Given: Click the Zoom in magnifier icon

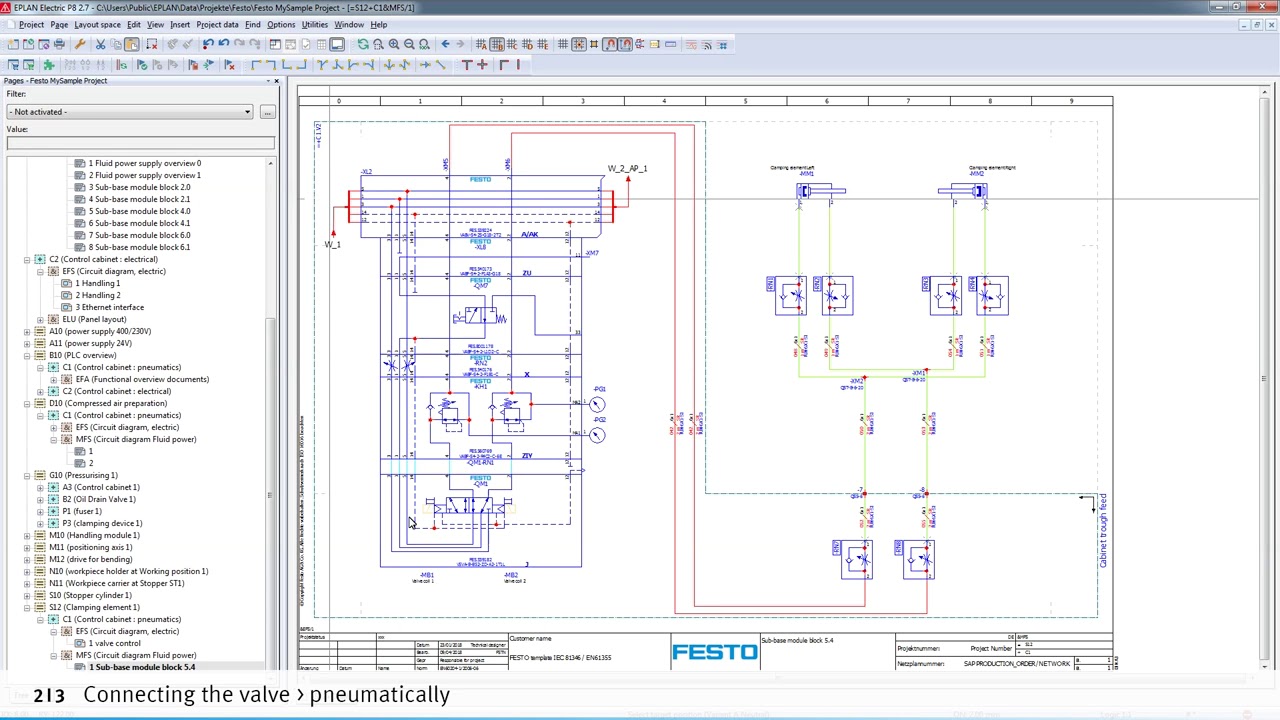Looking at the screenshot, I should point(394,44).
